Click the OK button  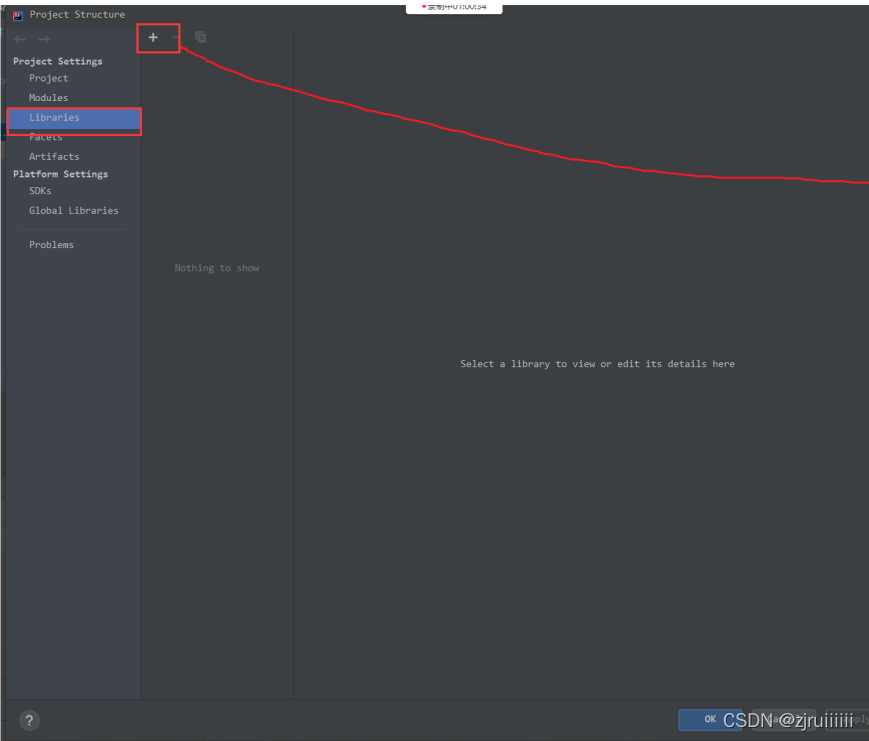click(710, 719)
